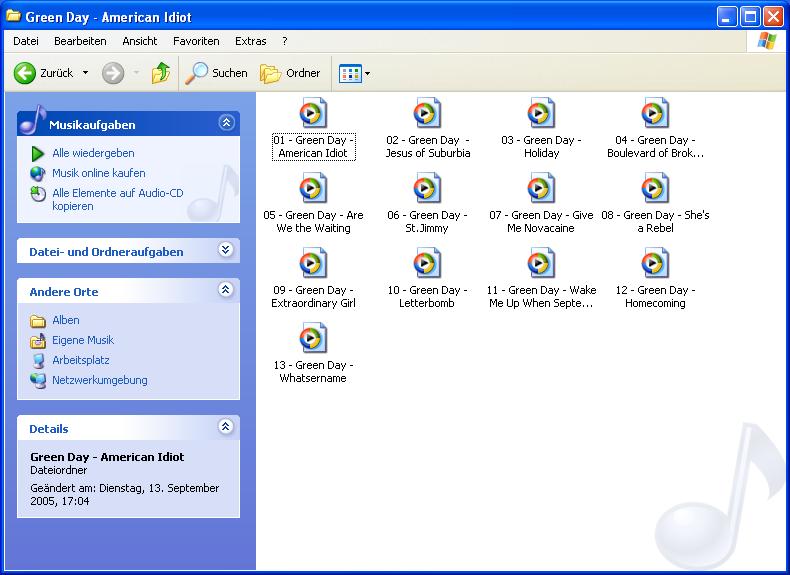
Task: Open the Favoriten menu
Action: (x=196, y=41)
